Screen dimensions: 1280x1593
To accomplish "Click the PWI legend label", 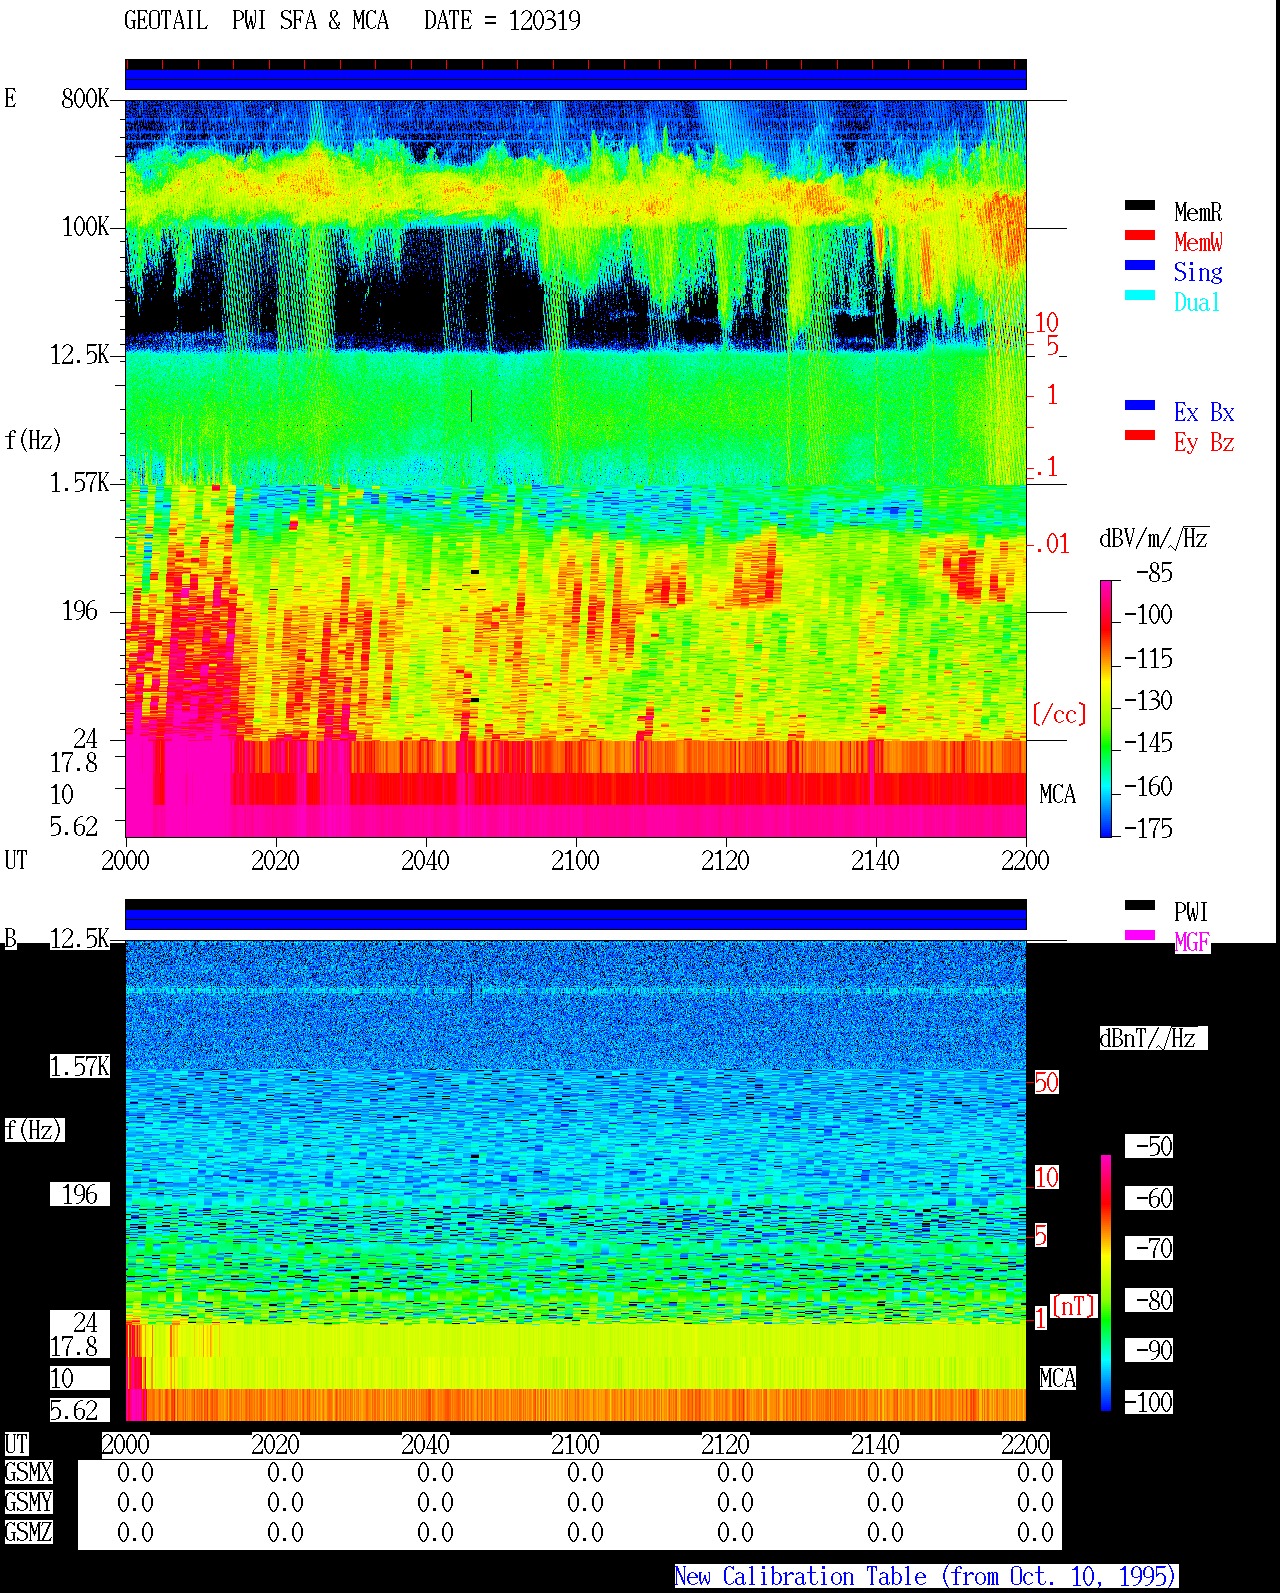I will point(1191,912).
